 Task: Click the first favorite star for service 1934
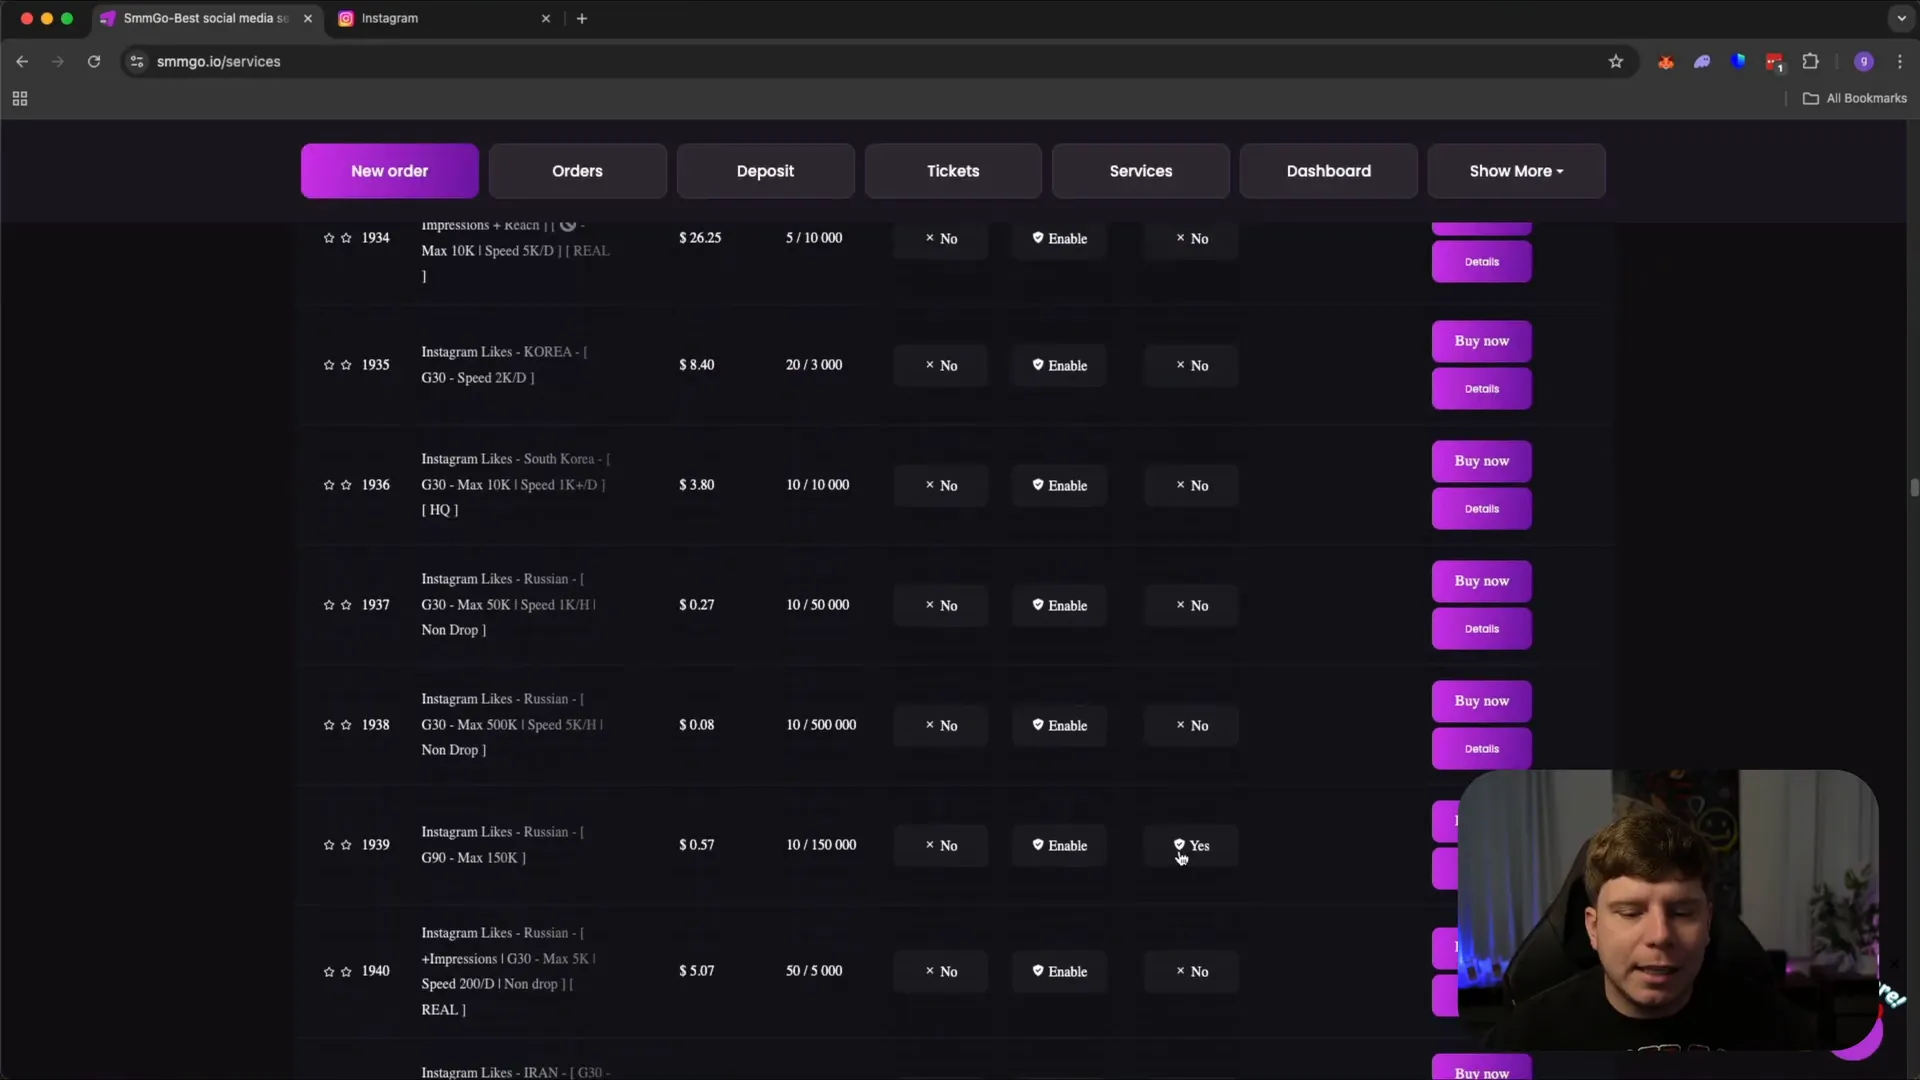(x=329, y=238)
